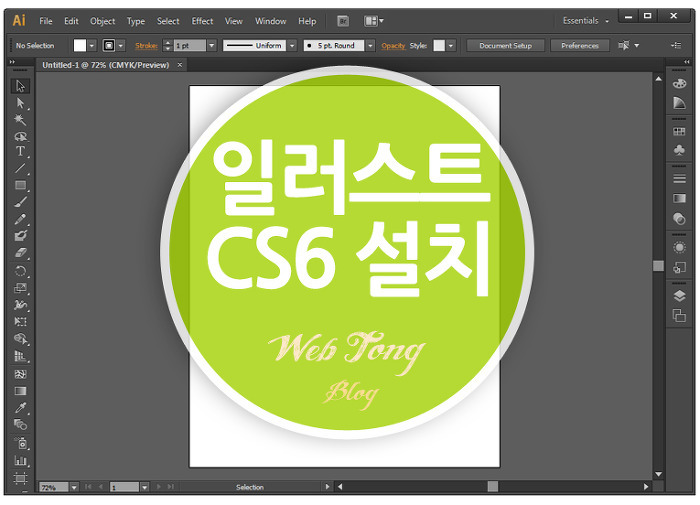The image size is (700, 505).
Task: Open the Gradient panel icon
Action: point(679,198)
